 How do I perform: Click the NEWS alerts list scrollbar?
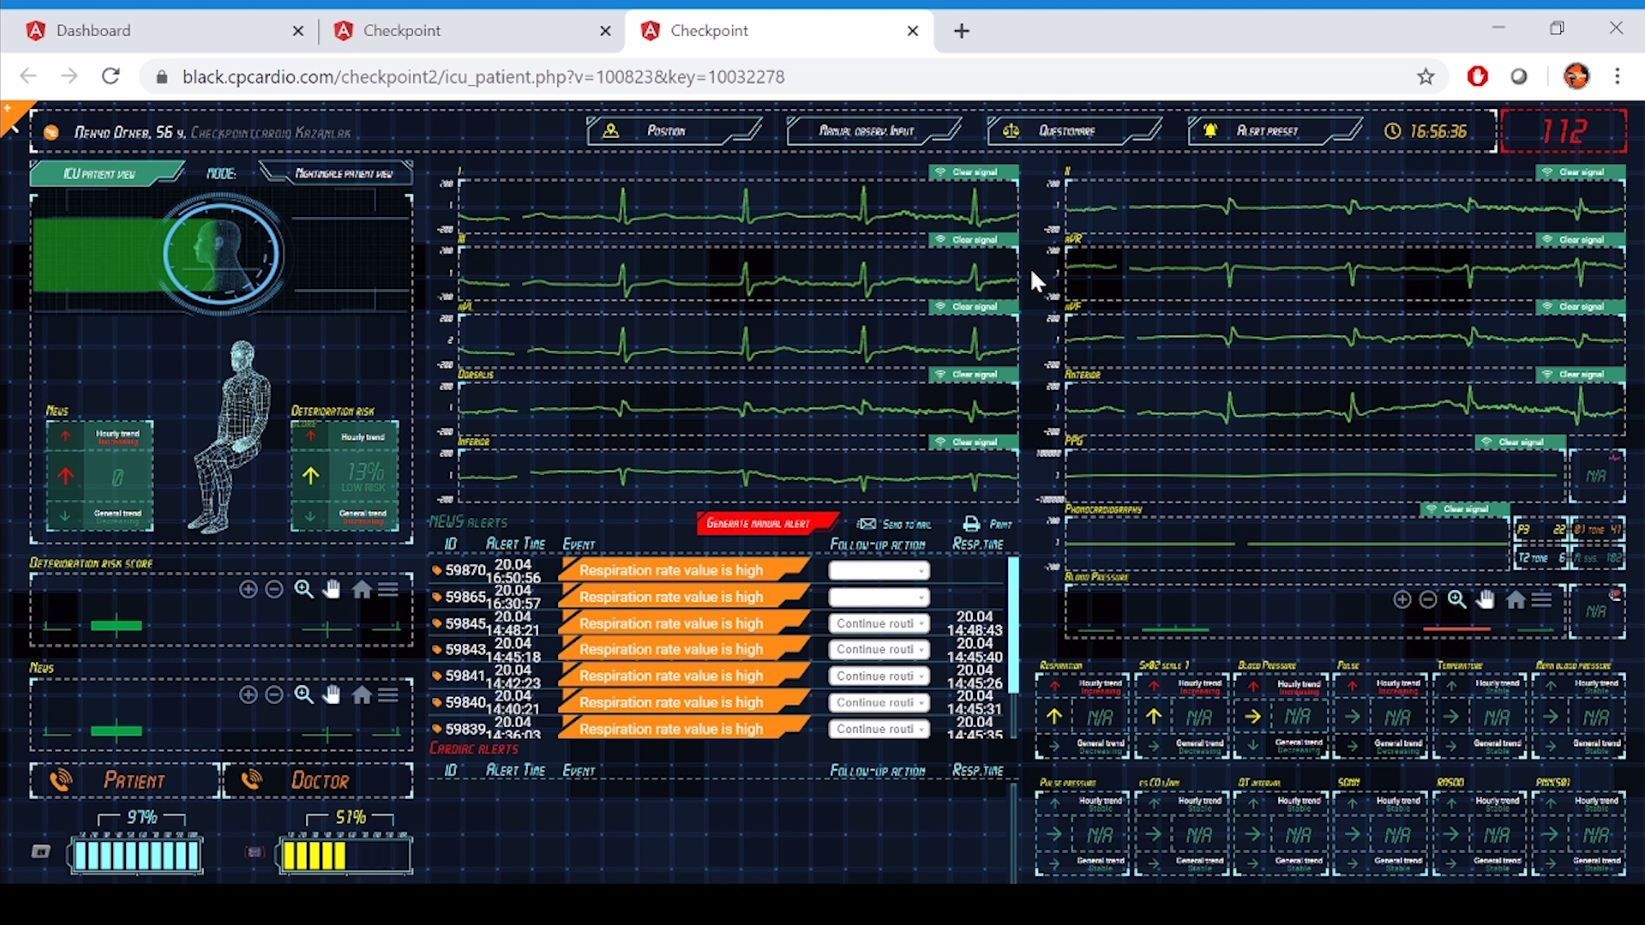tap(1013, 625)
